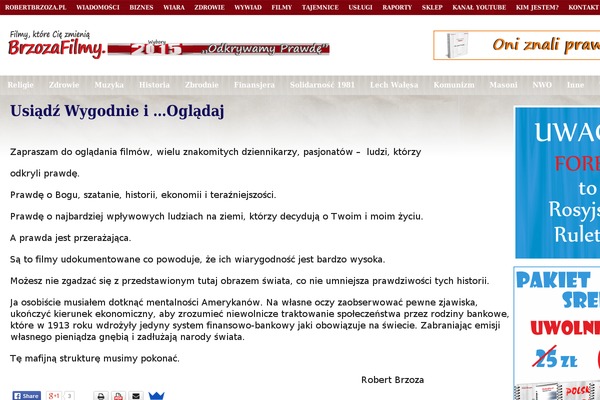Click the heading 'Usiądź Wygodnie i ...Oglądaj'
The height and width of the screenshot is (400, 600).
[117, 111]
